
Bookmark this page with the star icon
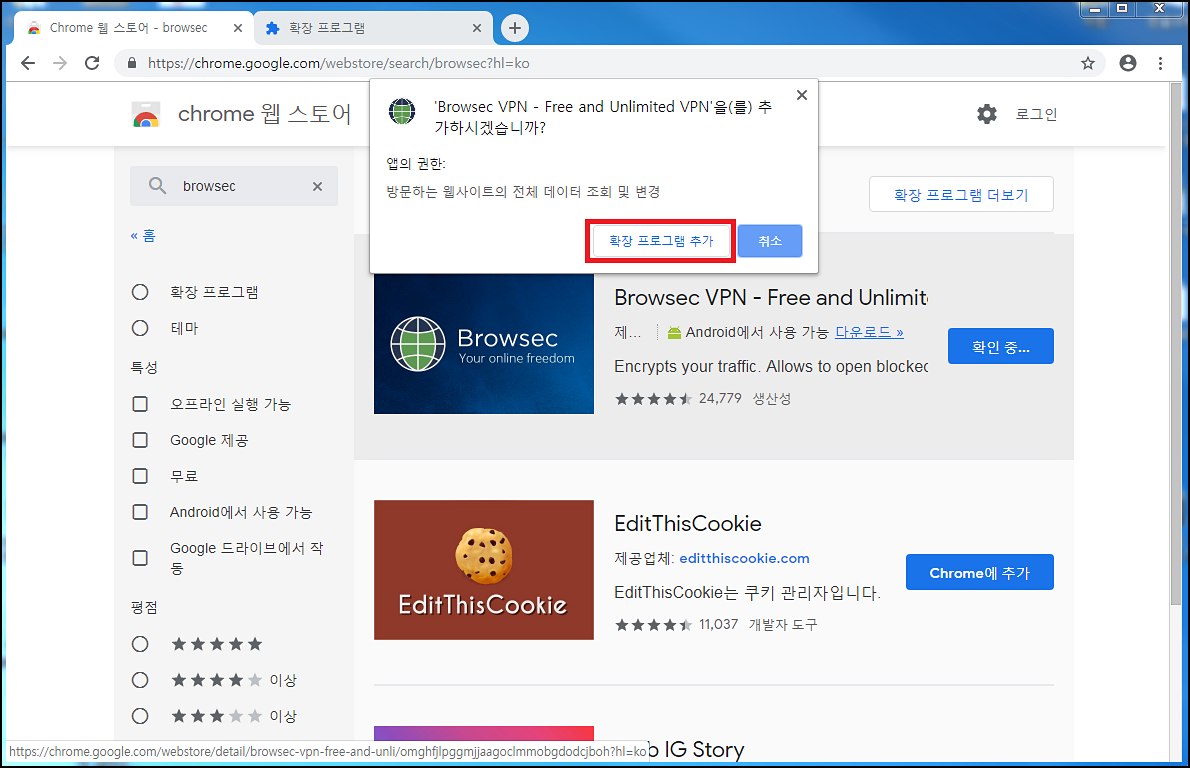(x=1088, y=63)
